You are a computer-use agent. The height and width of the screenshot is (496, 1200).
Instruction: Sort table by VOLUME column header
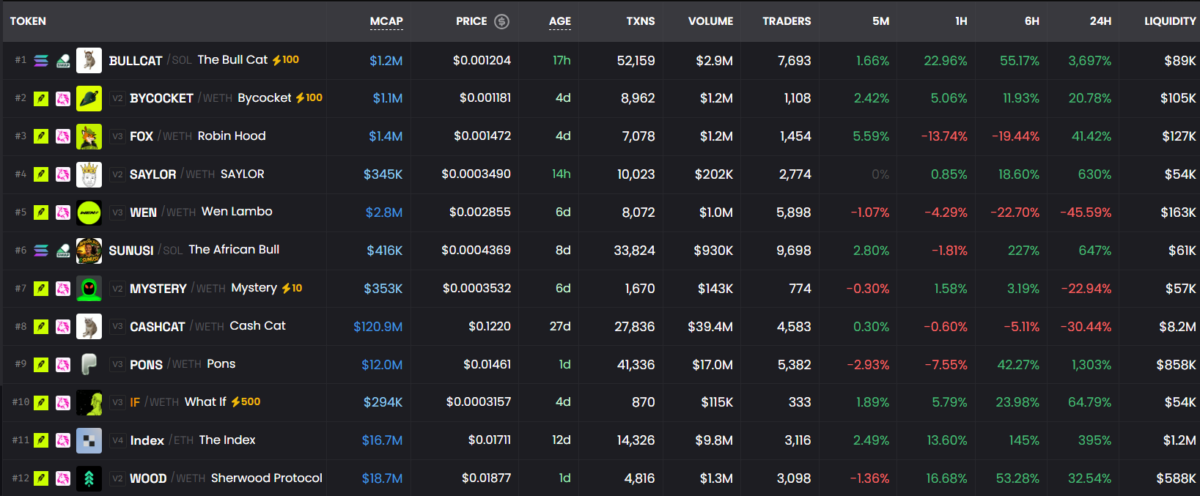coord(710,21)
